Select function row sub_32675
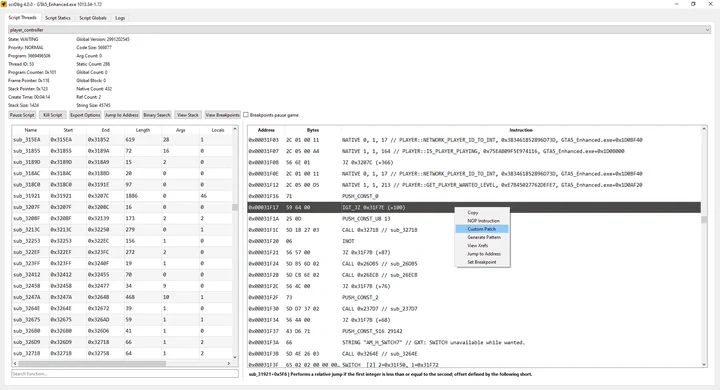Image resolution: width=720 pixels, height=390 pixels. [x=122, y=320]
